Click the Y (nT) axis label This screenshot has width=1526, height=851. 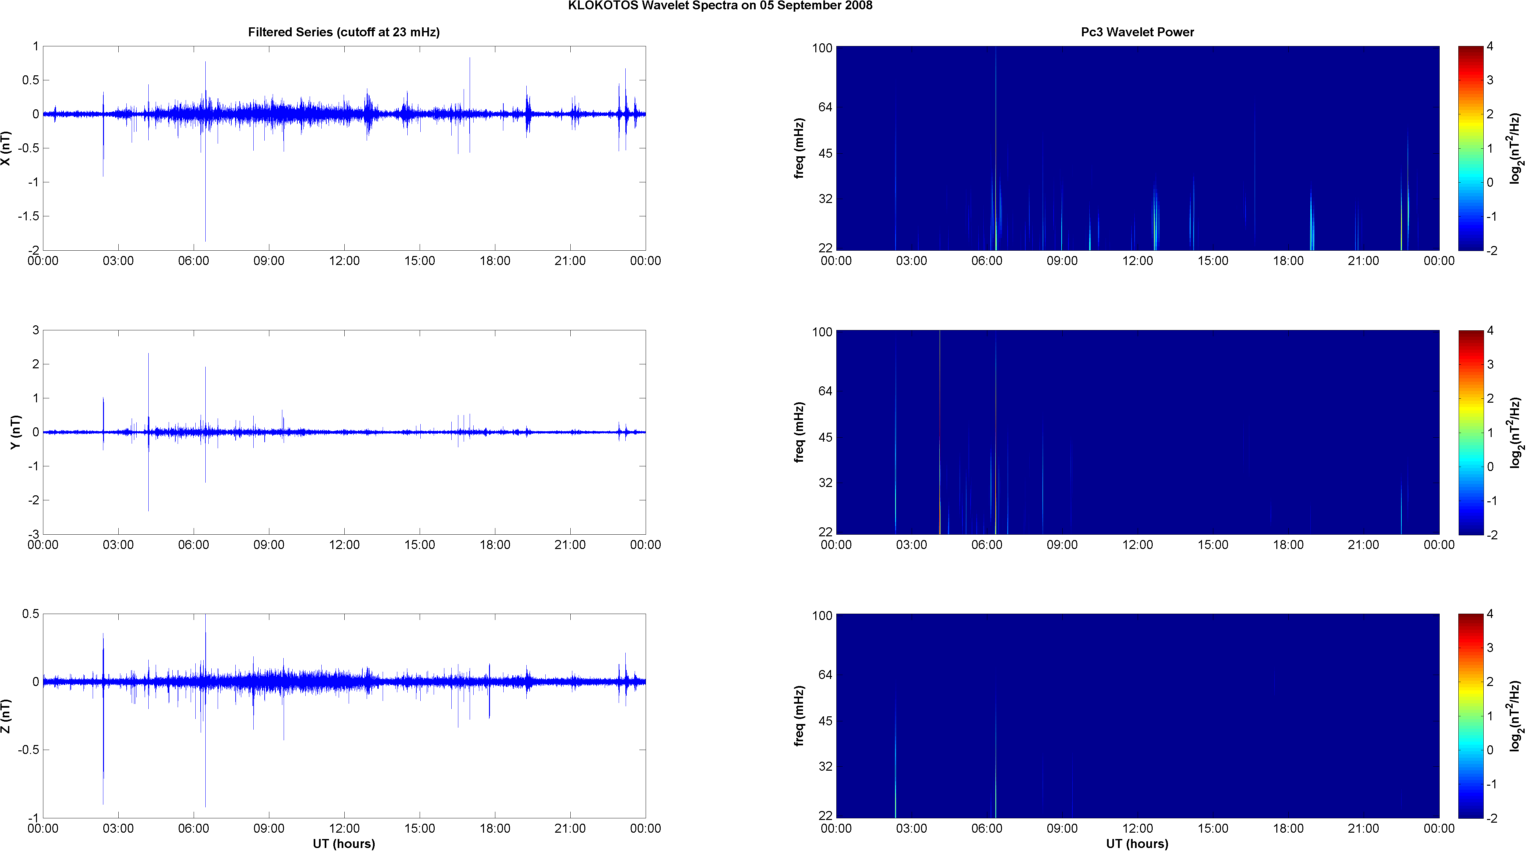15,432
